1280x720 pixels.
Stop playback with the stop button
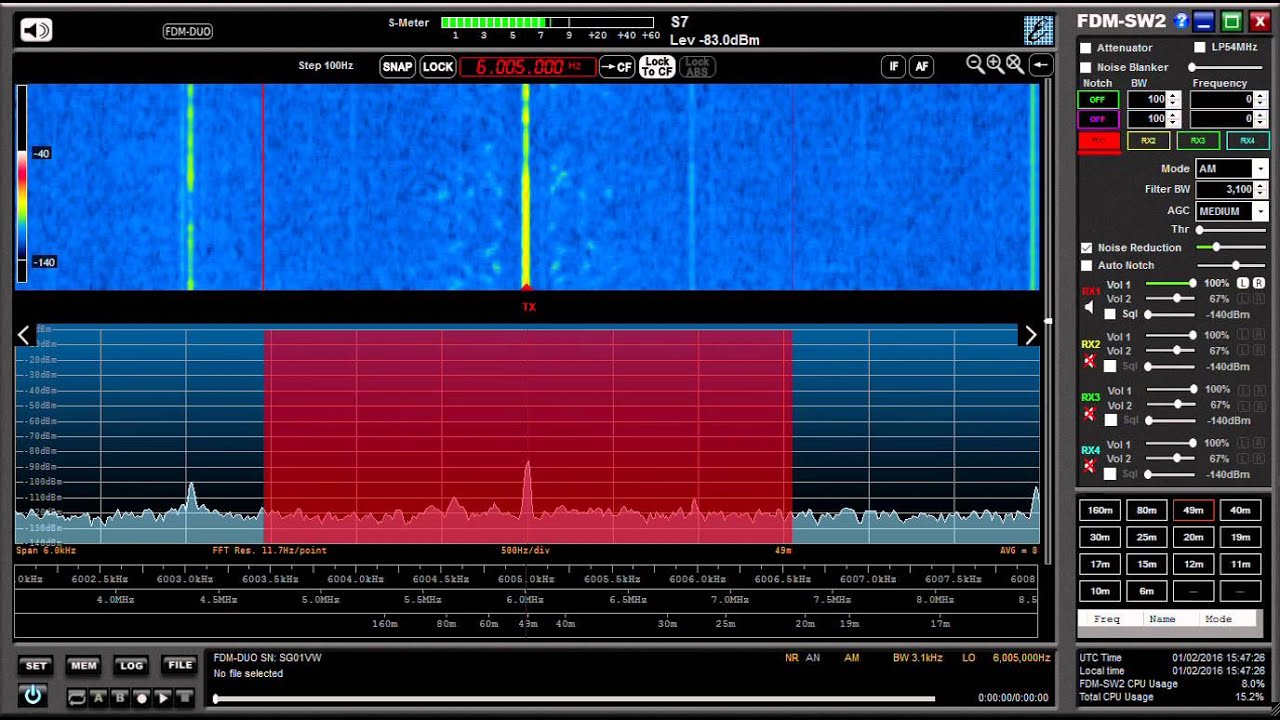184,697
